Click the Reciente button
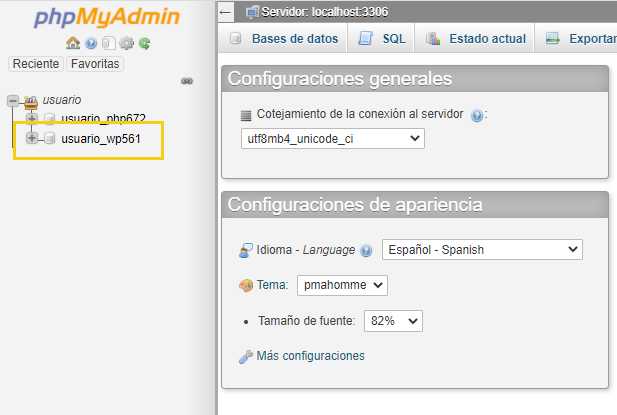 [x=36, y=64]
